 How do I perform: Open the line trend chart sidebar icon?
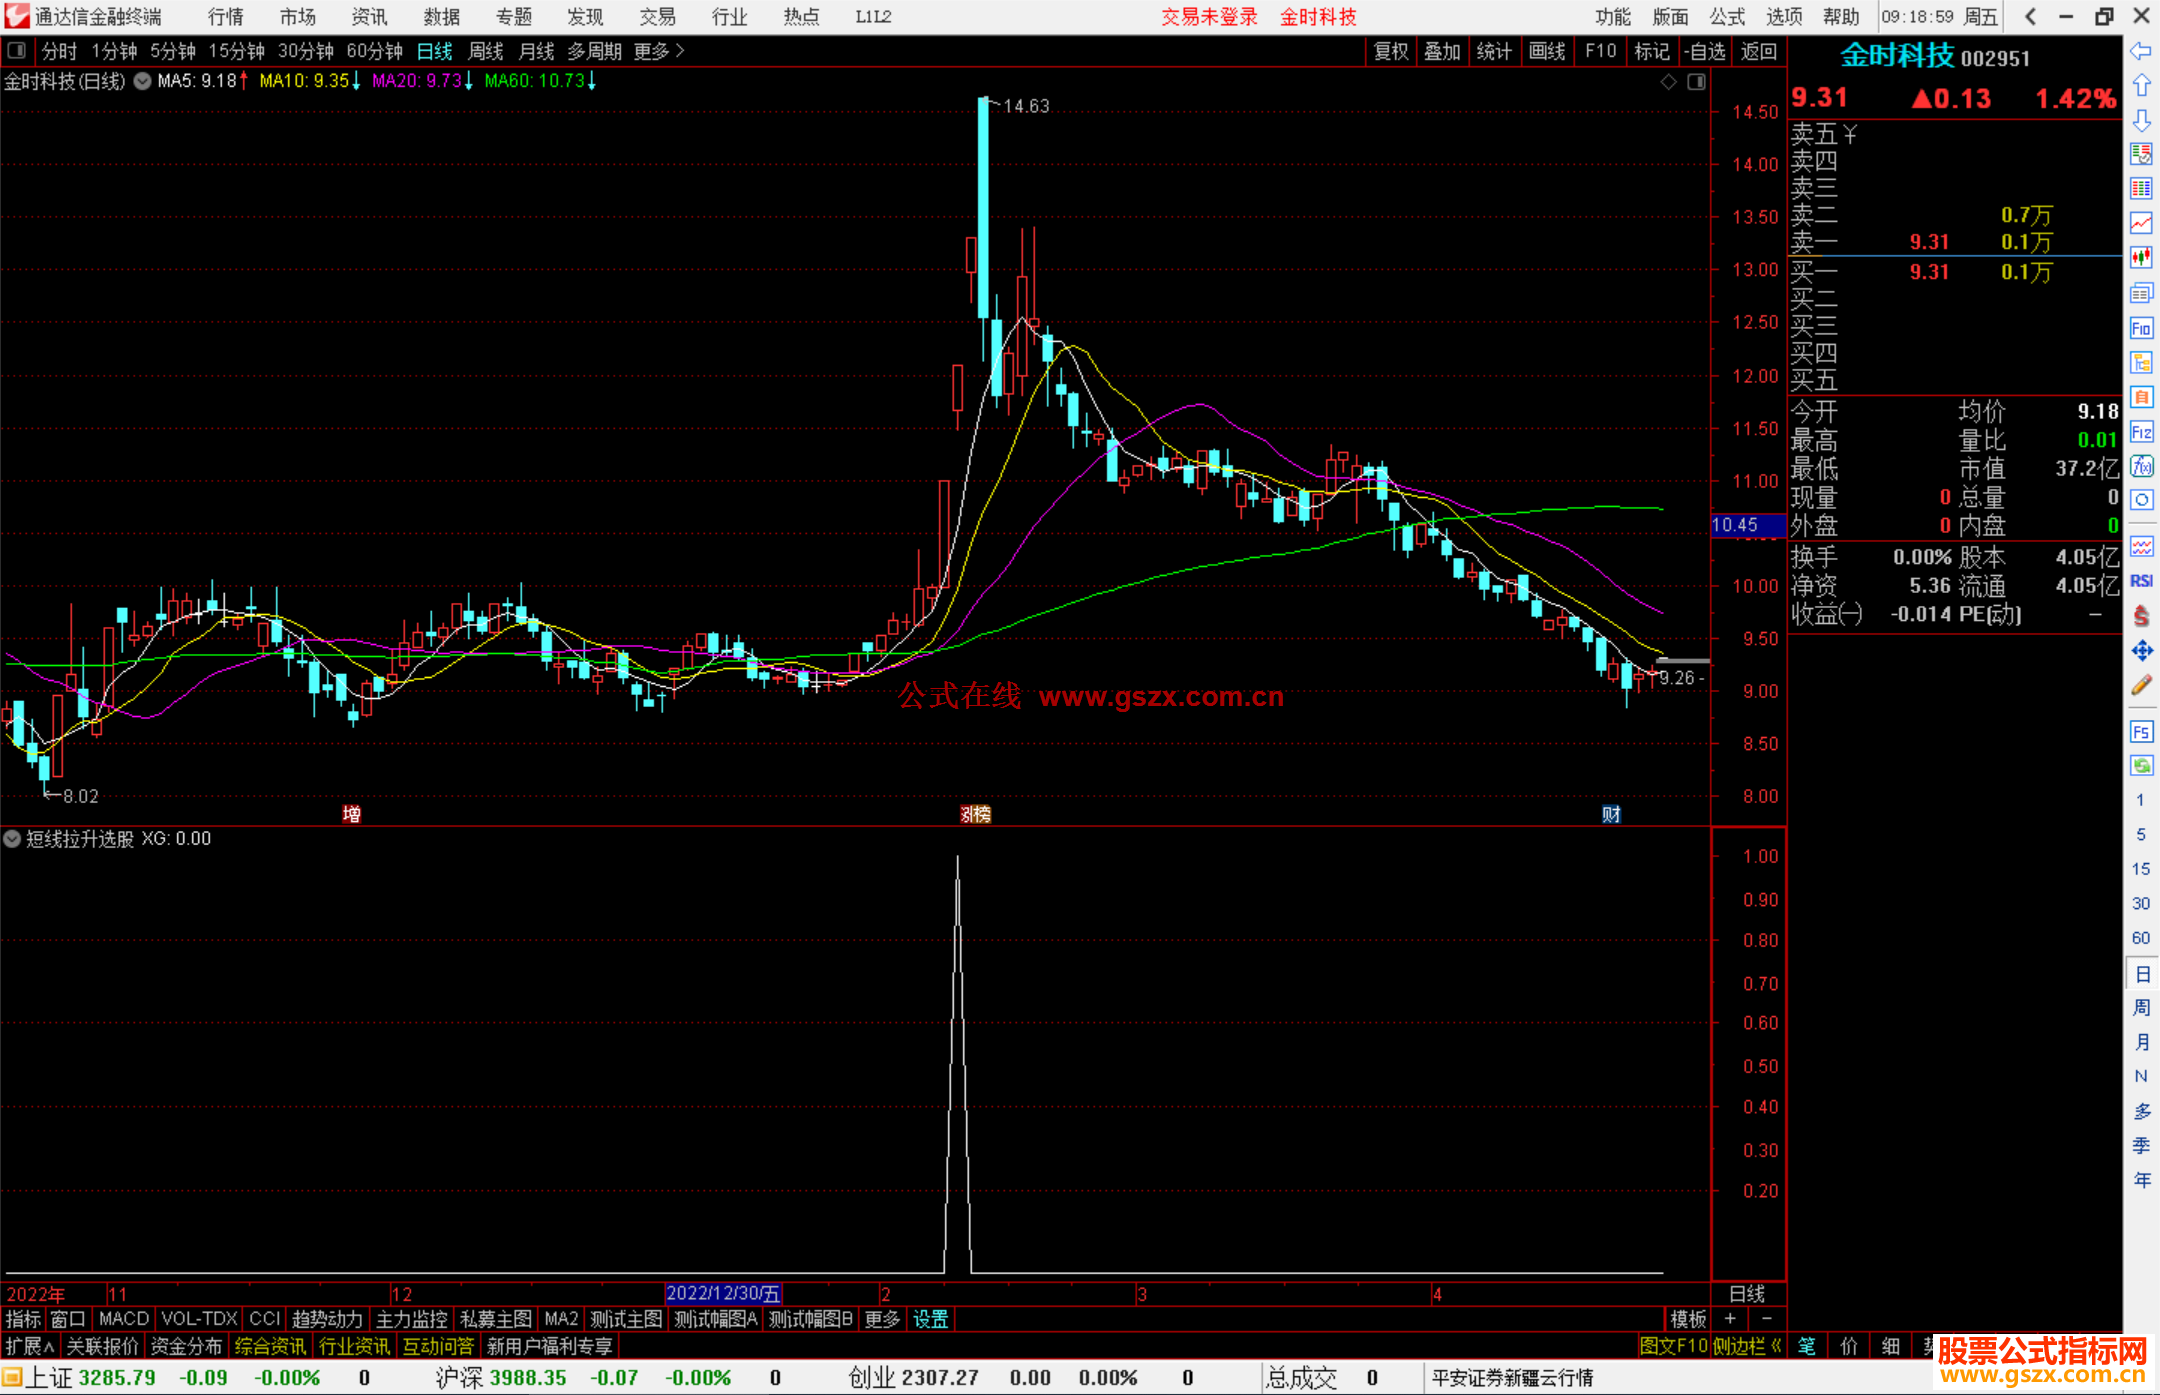tap(2141, 224)
